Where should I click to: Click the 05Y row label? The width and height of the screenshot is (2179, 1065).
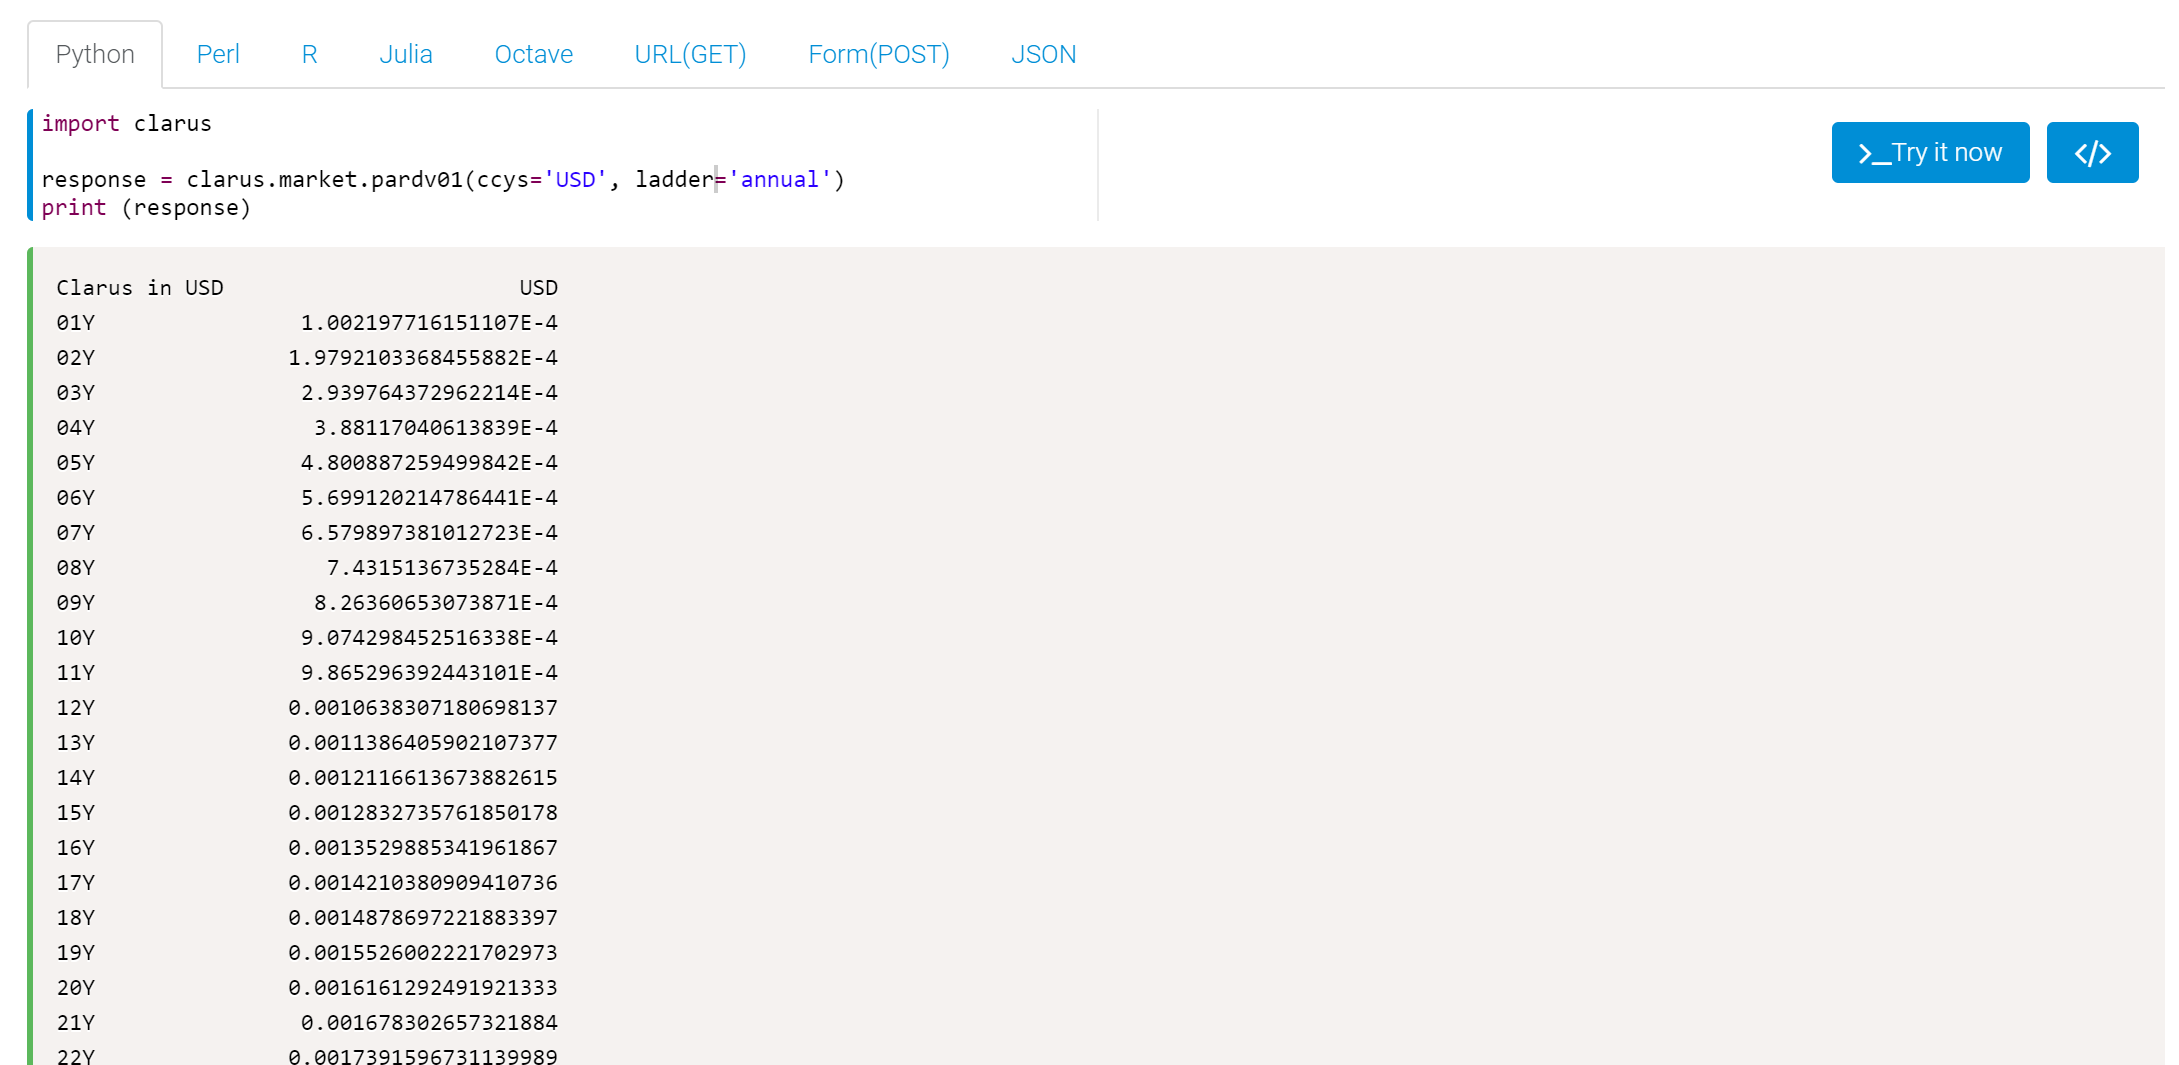[76, 463]
